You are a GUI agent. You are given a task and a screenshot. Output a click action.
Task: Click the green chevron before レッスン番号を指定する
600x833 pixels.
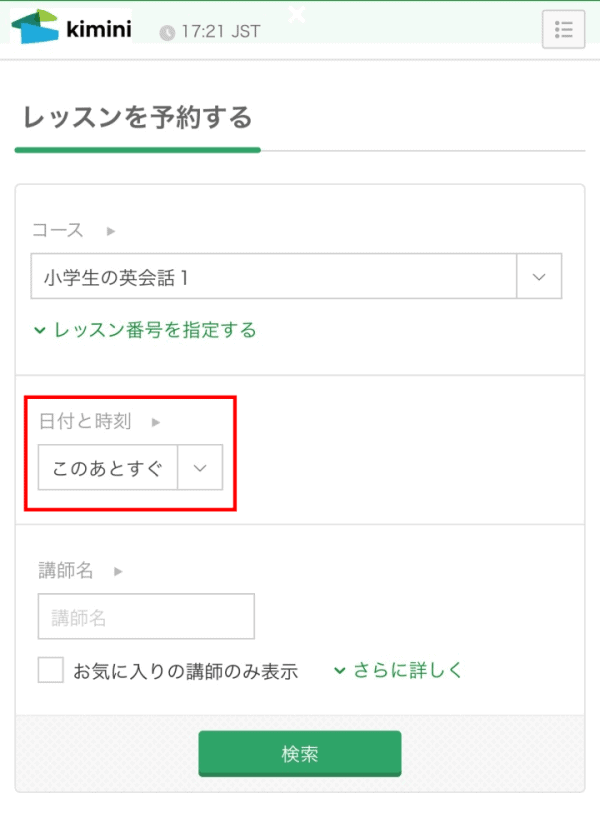click(39, 329)
